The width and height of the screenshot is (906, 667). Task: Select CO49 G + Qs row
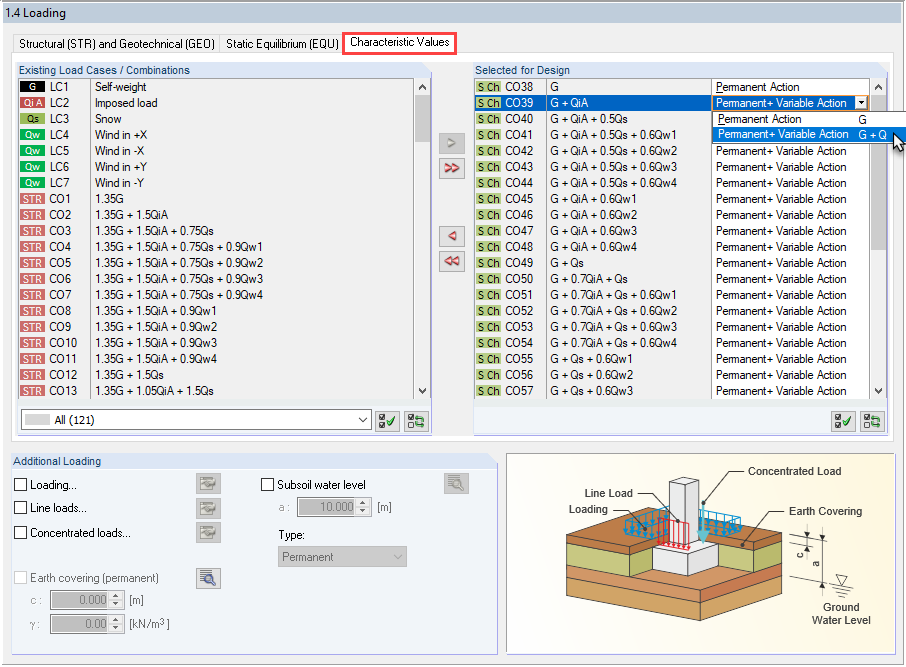click(x=672, y=263)
